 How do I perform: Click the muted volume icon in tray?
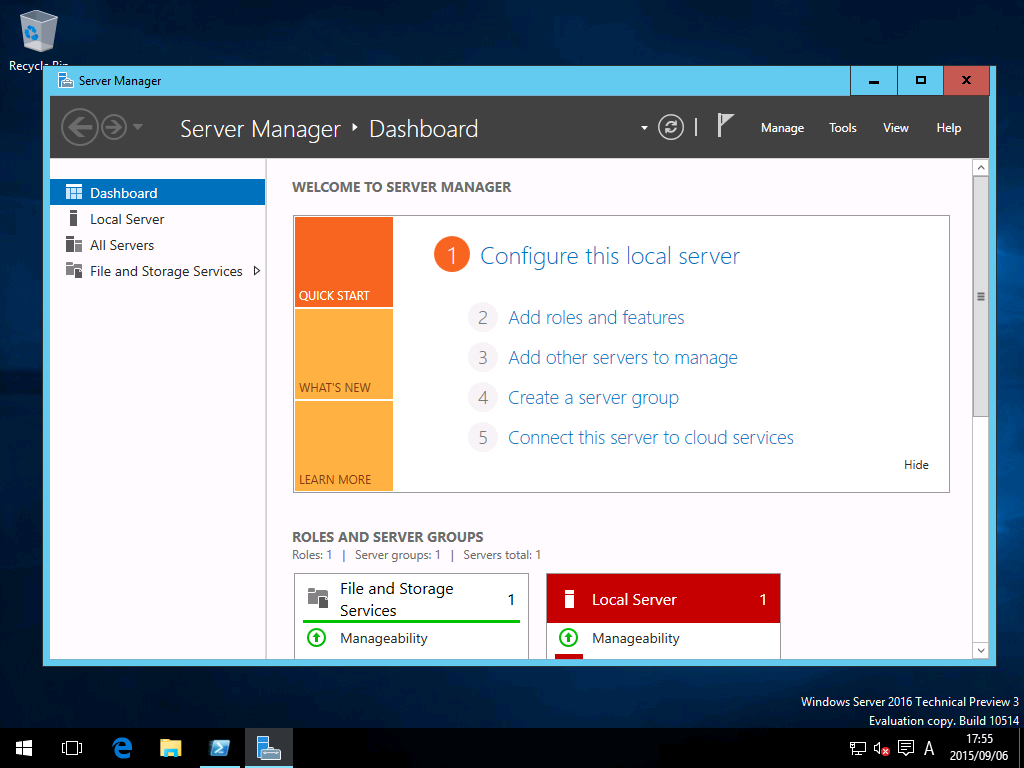(x=882, y=748)
